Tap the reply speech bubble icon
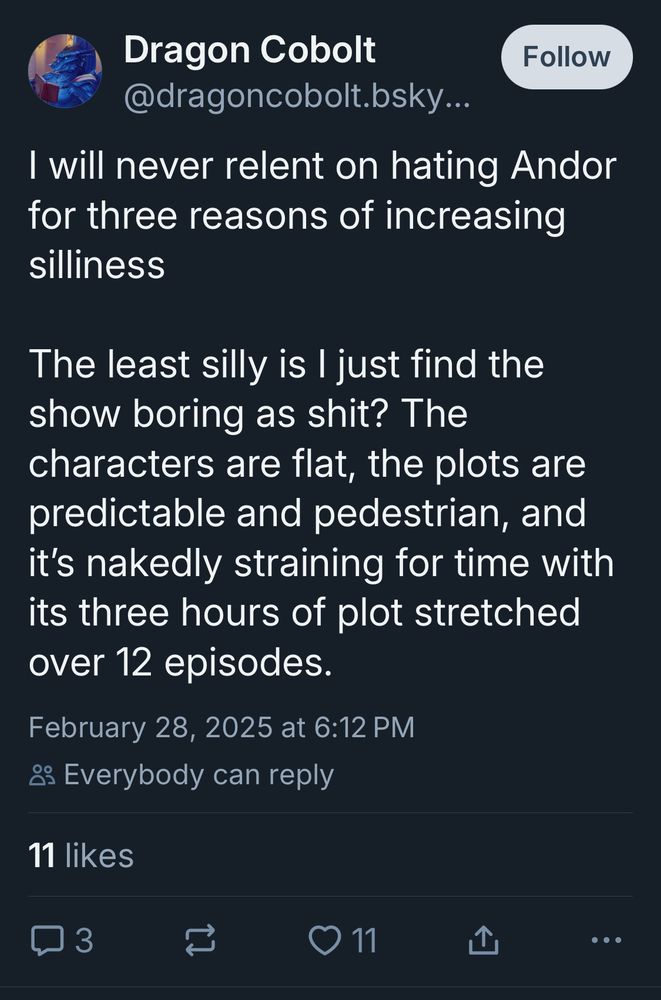 [x=46, y=940]
